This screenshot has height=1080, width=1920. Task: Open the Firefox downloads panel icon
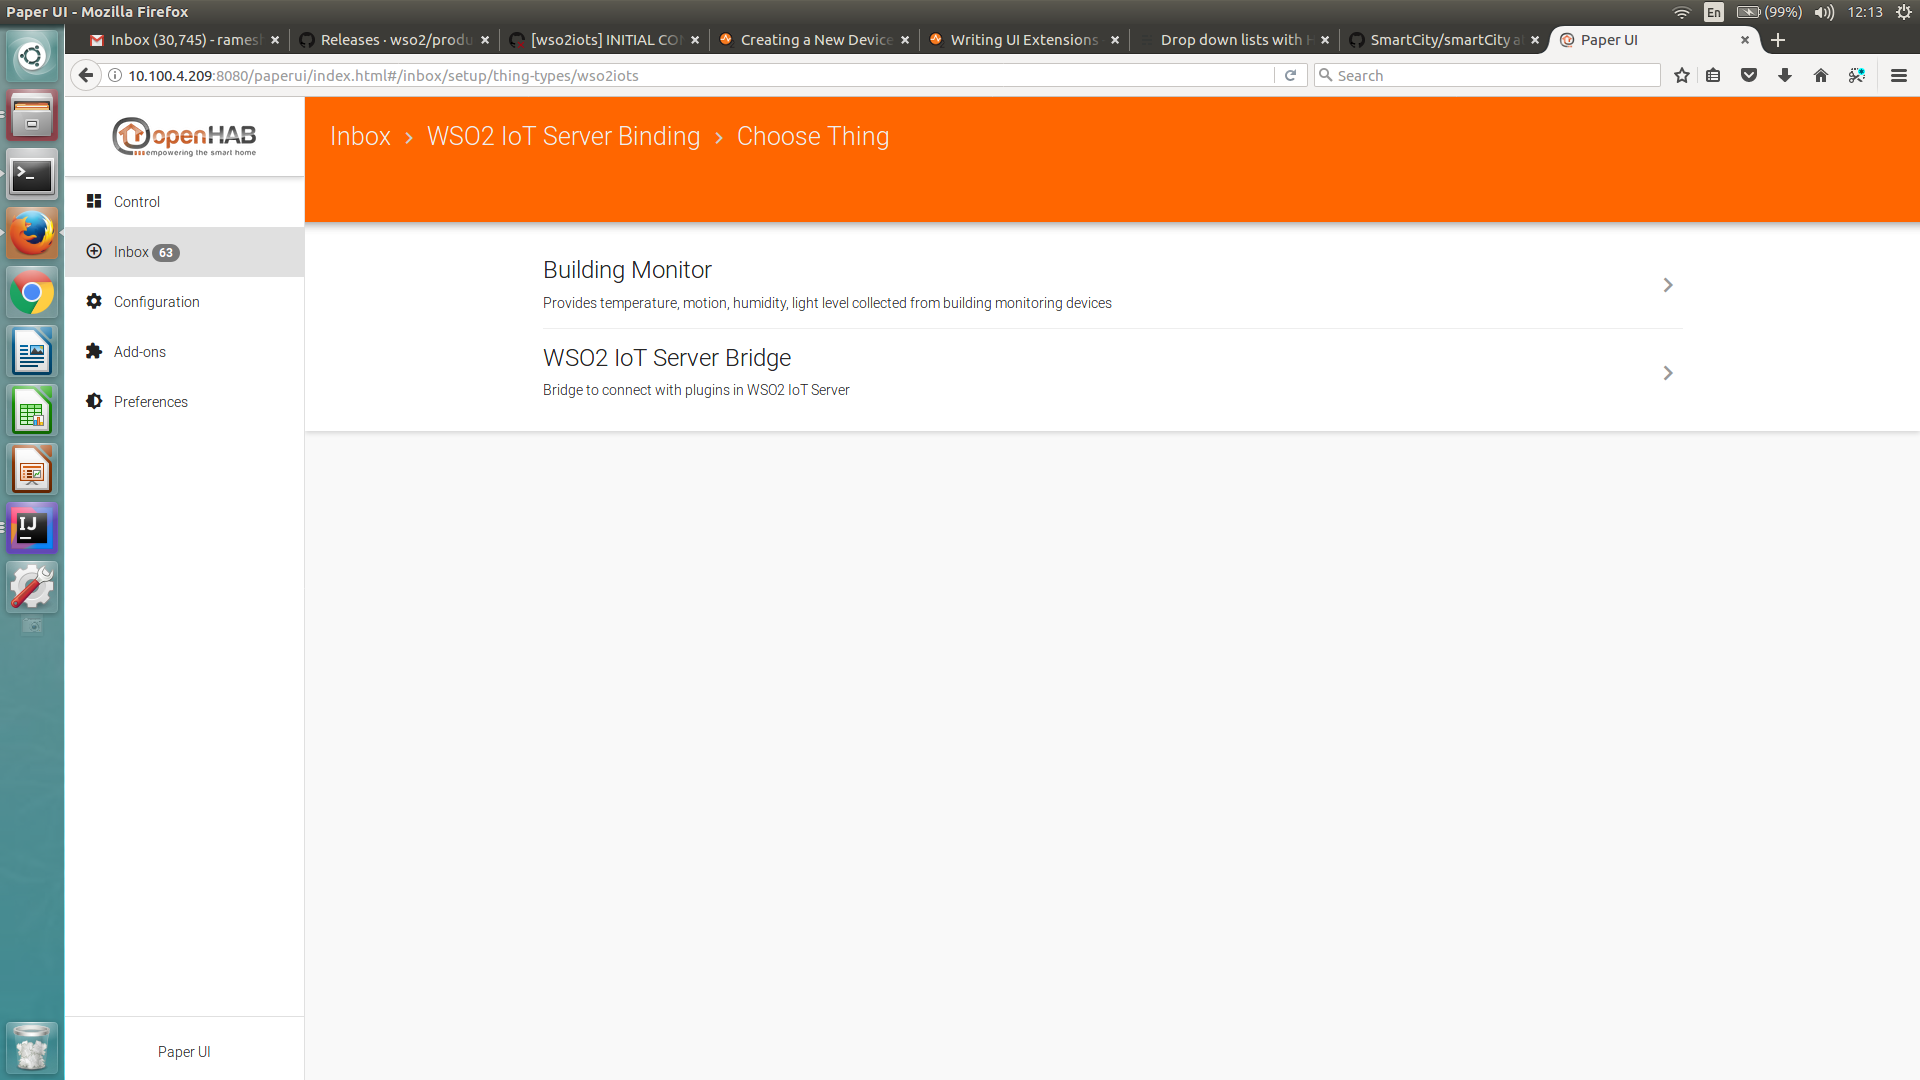click(1785, 75)
